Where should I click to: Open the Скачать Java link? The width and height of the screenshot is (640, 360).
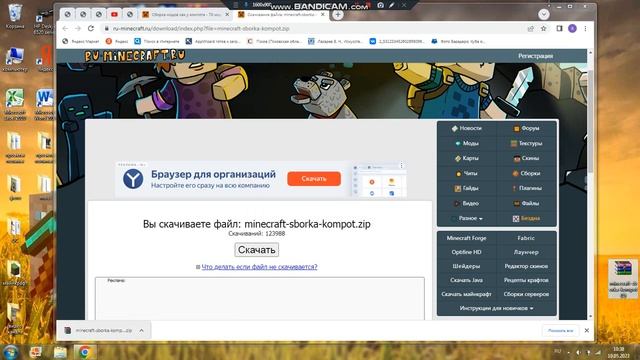[467, 280]
